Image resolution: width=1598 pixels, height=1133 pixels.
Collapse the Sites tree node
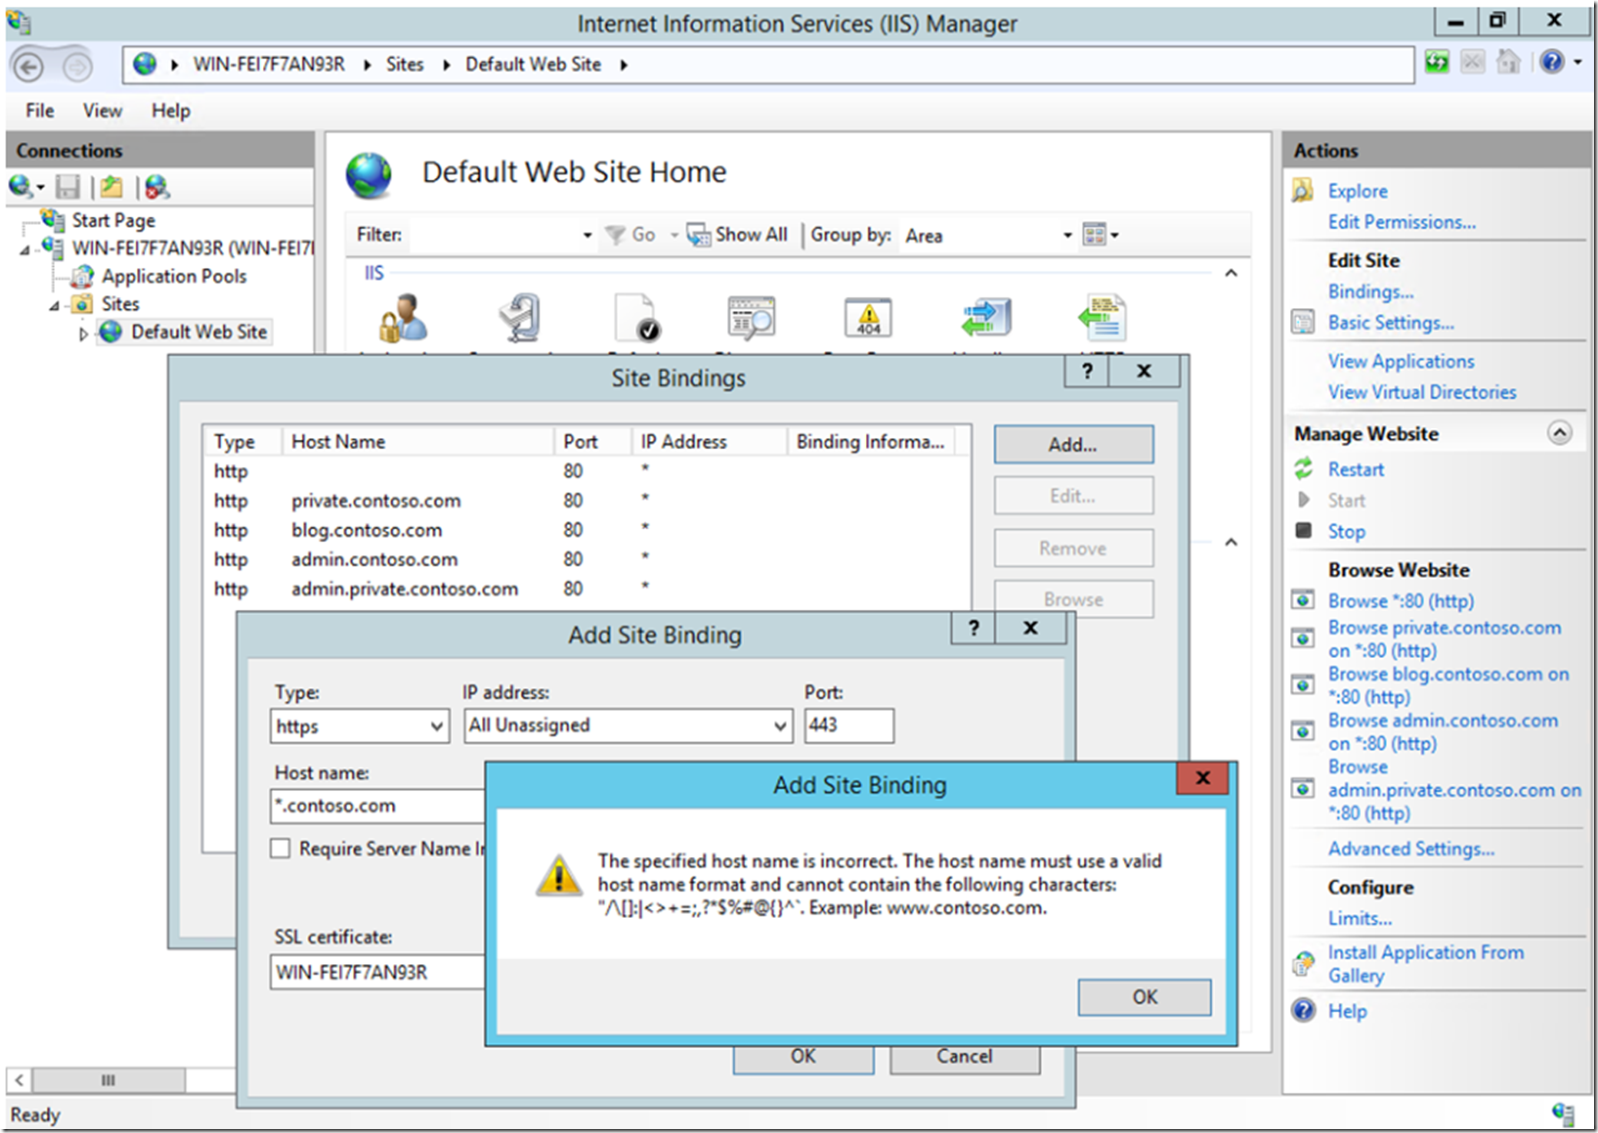coord(54,305)
